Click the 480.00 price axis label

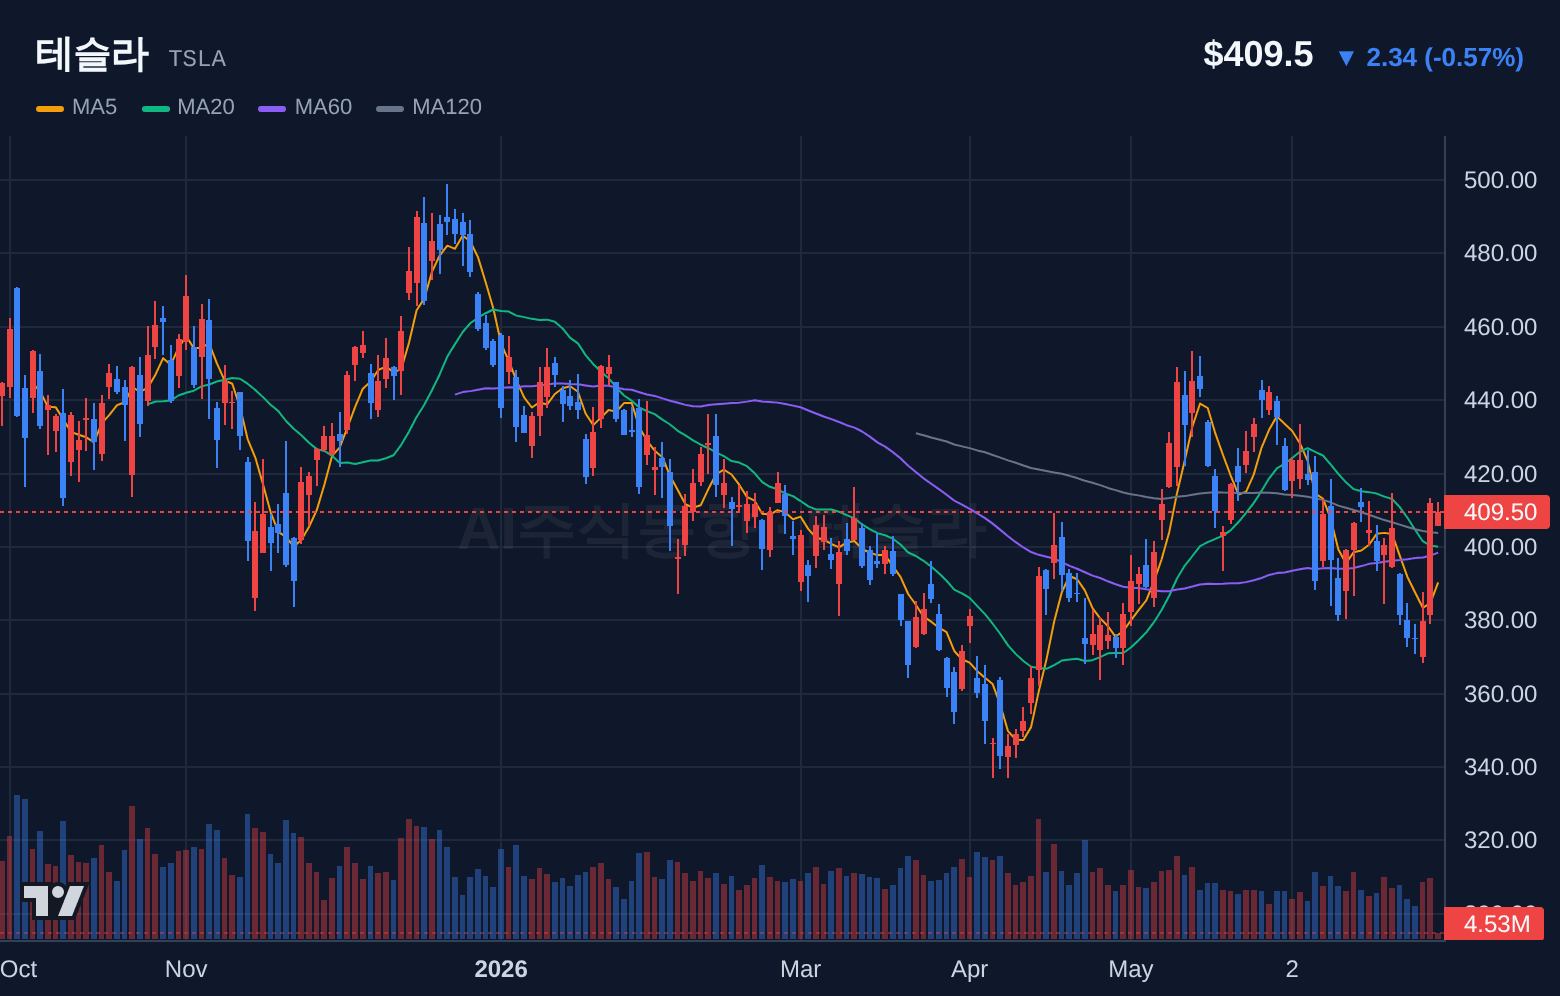click(x=1500, y=253)
